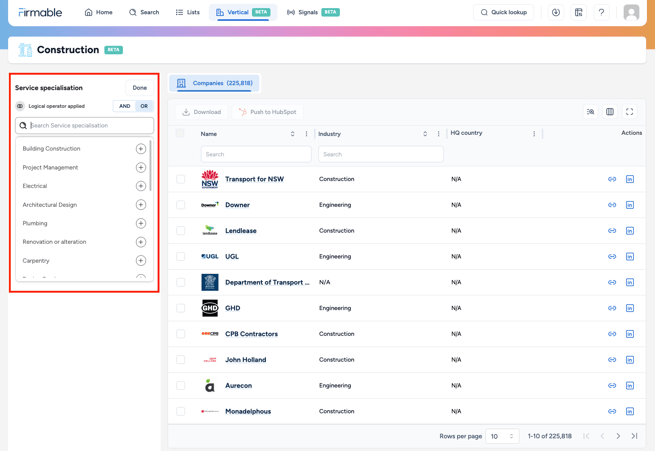Open the Lists tab
The height and width of the screenshot is (451, 655).
[188, 13]
